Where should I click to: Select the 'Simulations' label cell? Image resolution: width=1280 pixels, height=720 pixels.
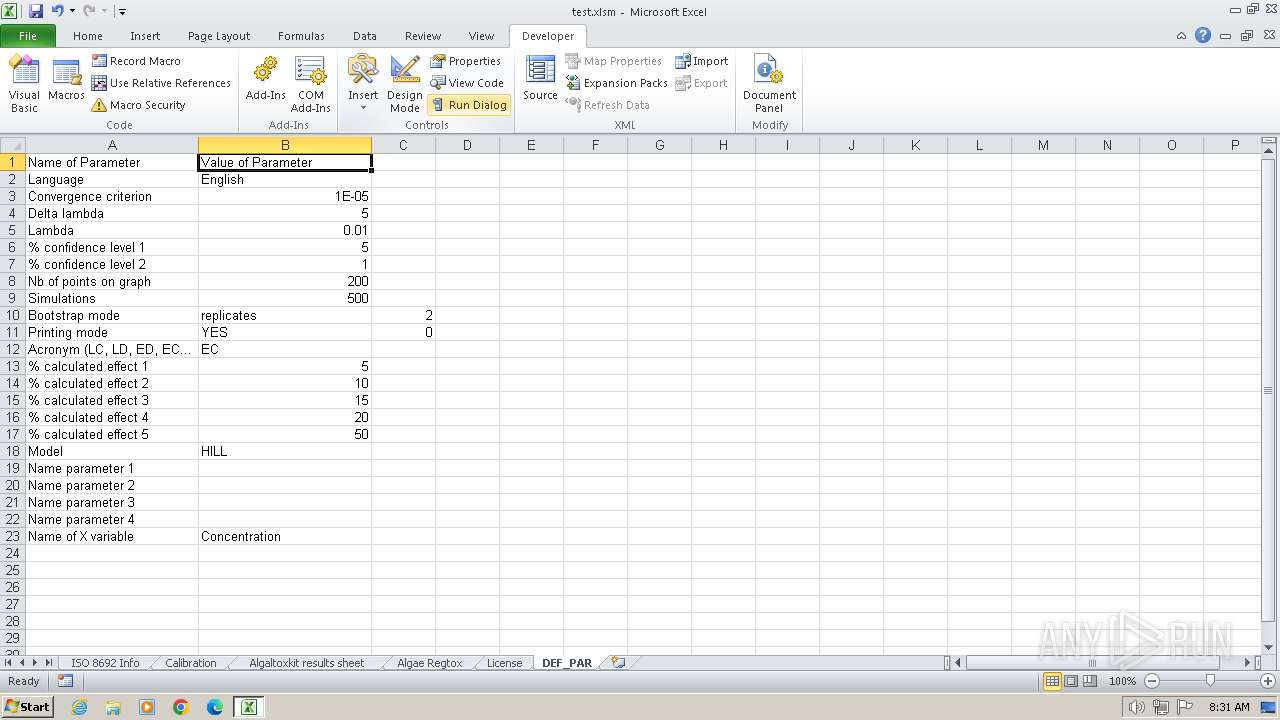coord(112,298)
